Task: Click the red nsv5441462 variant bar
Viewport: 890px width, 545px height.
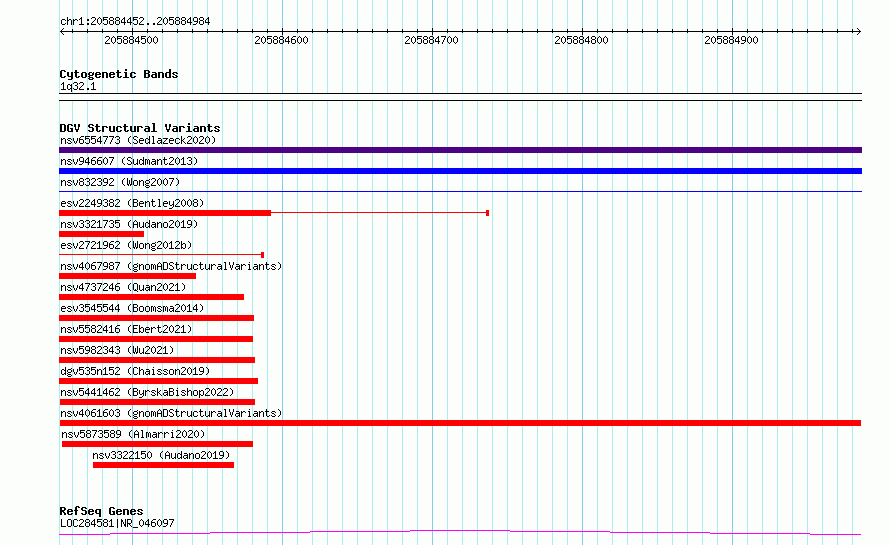Action: (x=157, y=402)
